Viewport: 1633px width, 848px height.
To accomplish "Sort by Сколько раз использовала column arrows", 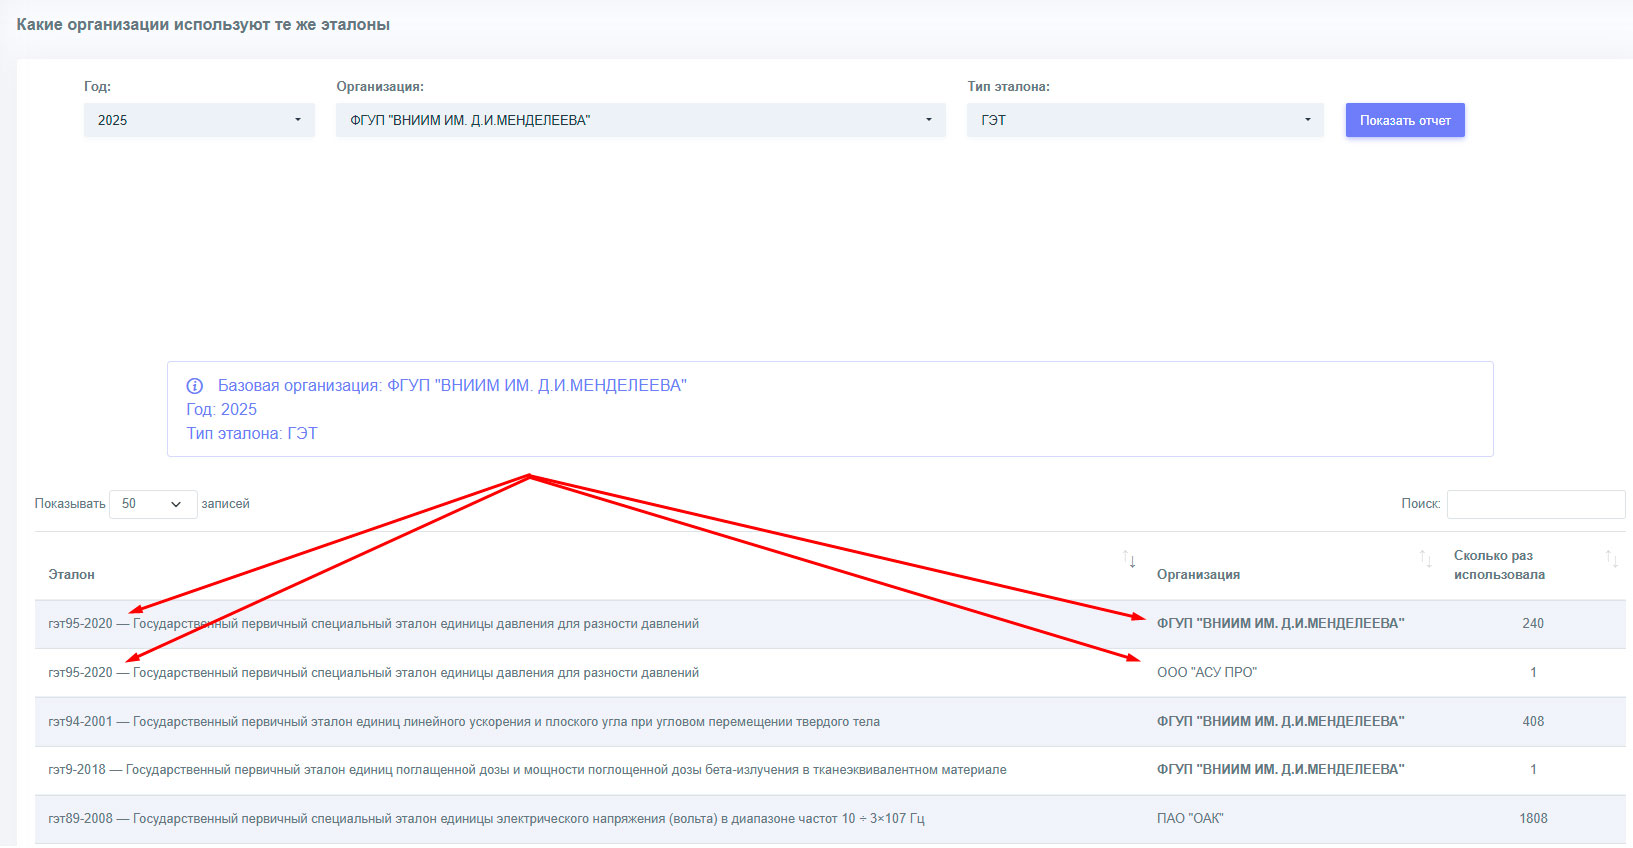I will click(1610, 559).
